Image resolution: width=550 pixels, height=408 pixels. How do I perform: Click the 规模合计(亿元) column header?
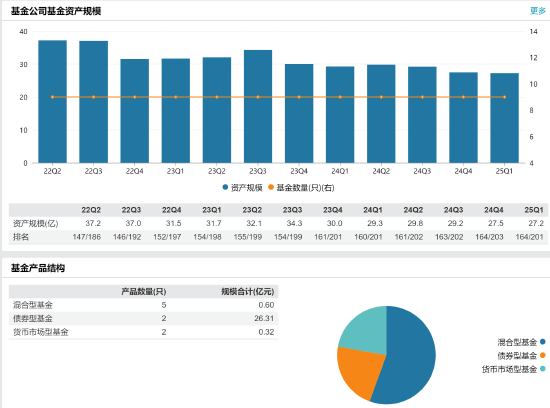pyautogui.click(x=247, y=292)
